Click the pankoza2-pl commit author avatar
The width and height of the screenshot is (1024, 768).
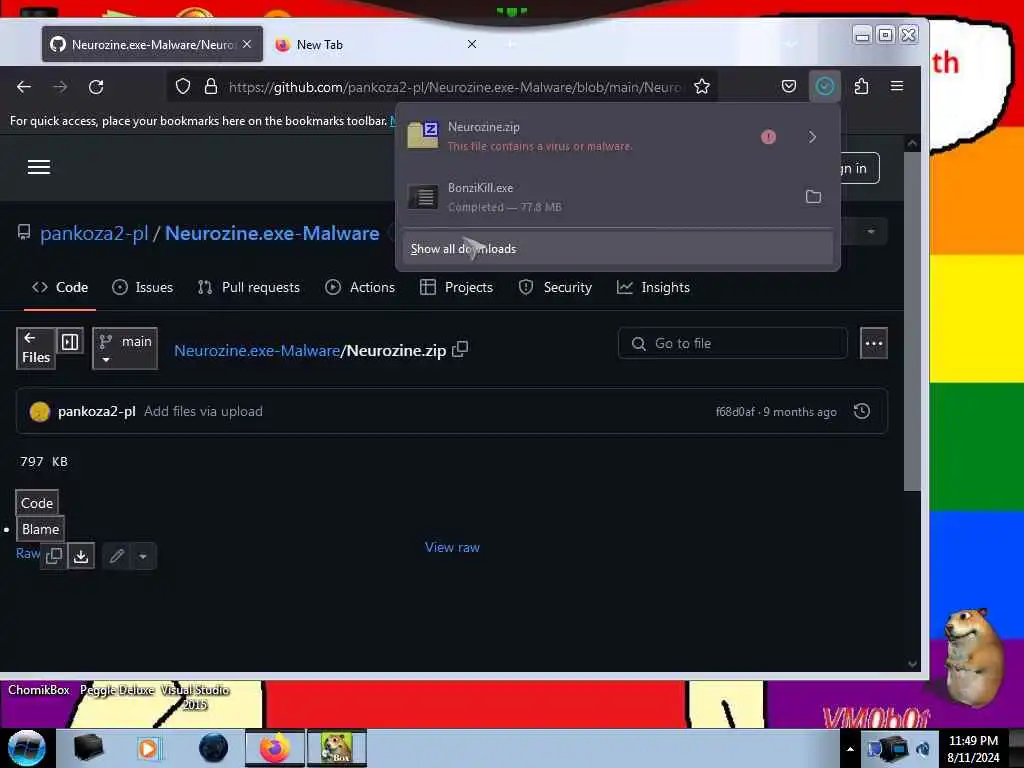point(39,411)
